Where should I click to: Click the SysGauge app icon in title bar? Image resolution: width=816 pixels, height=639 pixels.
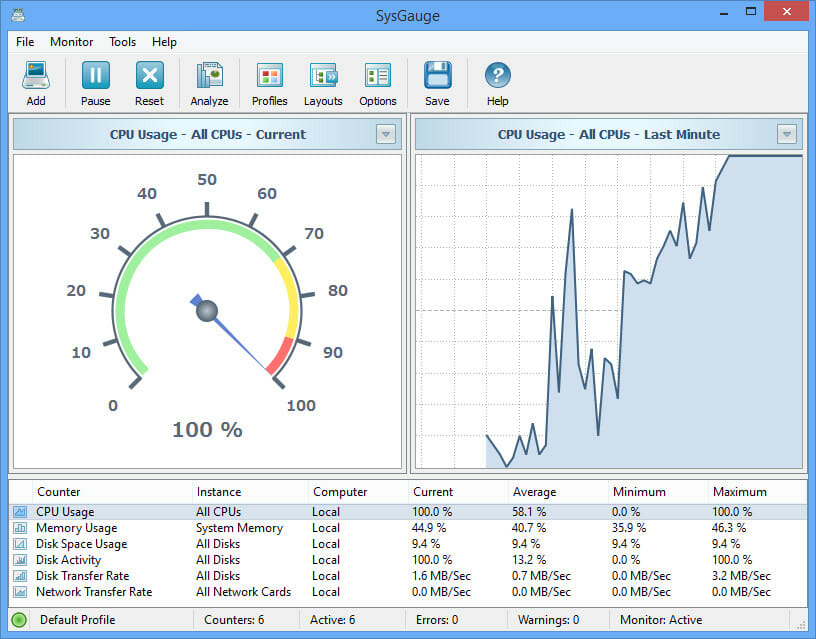(18, 15)
